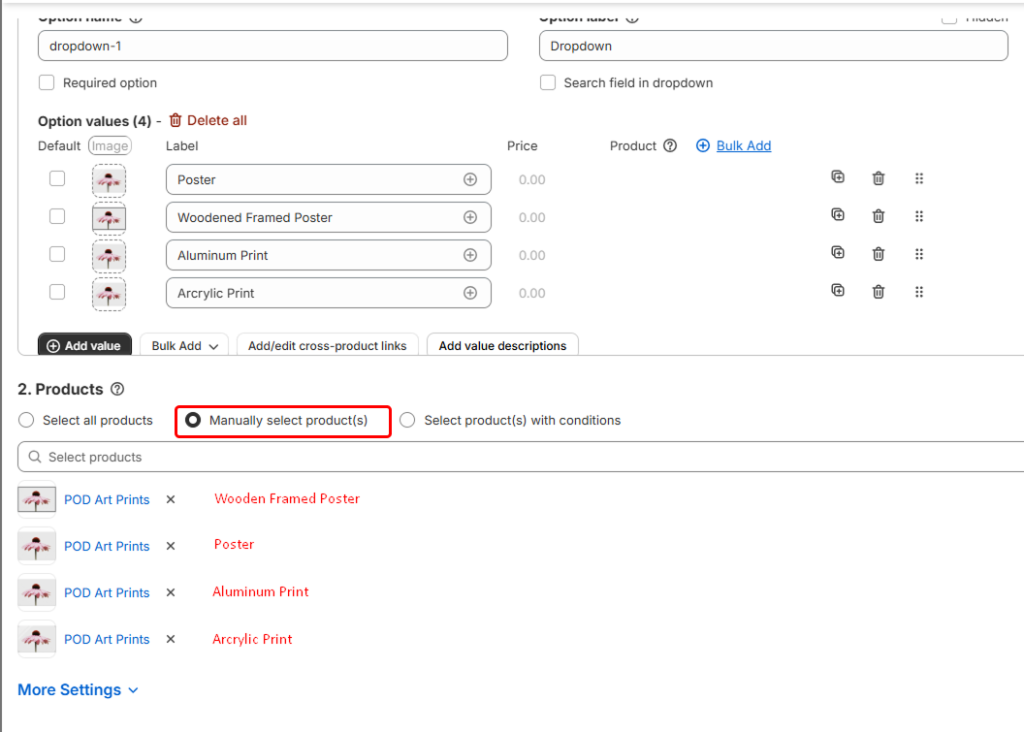Click drag handle for Aluminum Print row
Screen dimensions: 1024x732
(919, 254)
